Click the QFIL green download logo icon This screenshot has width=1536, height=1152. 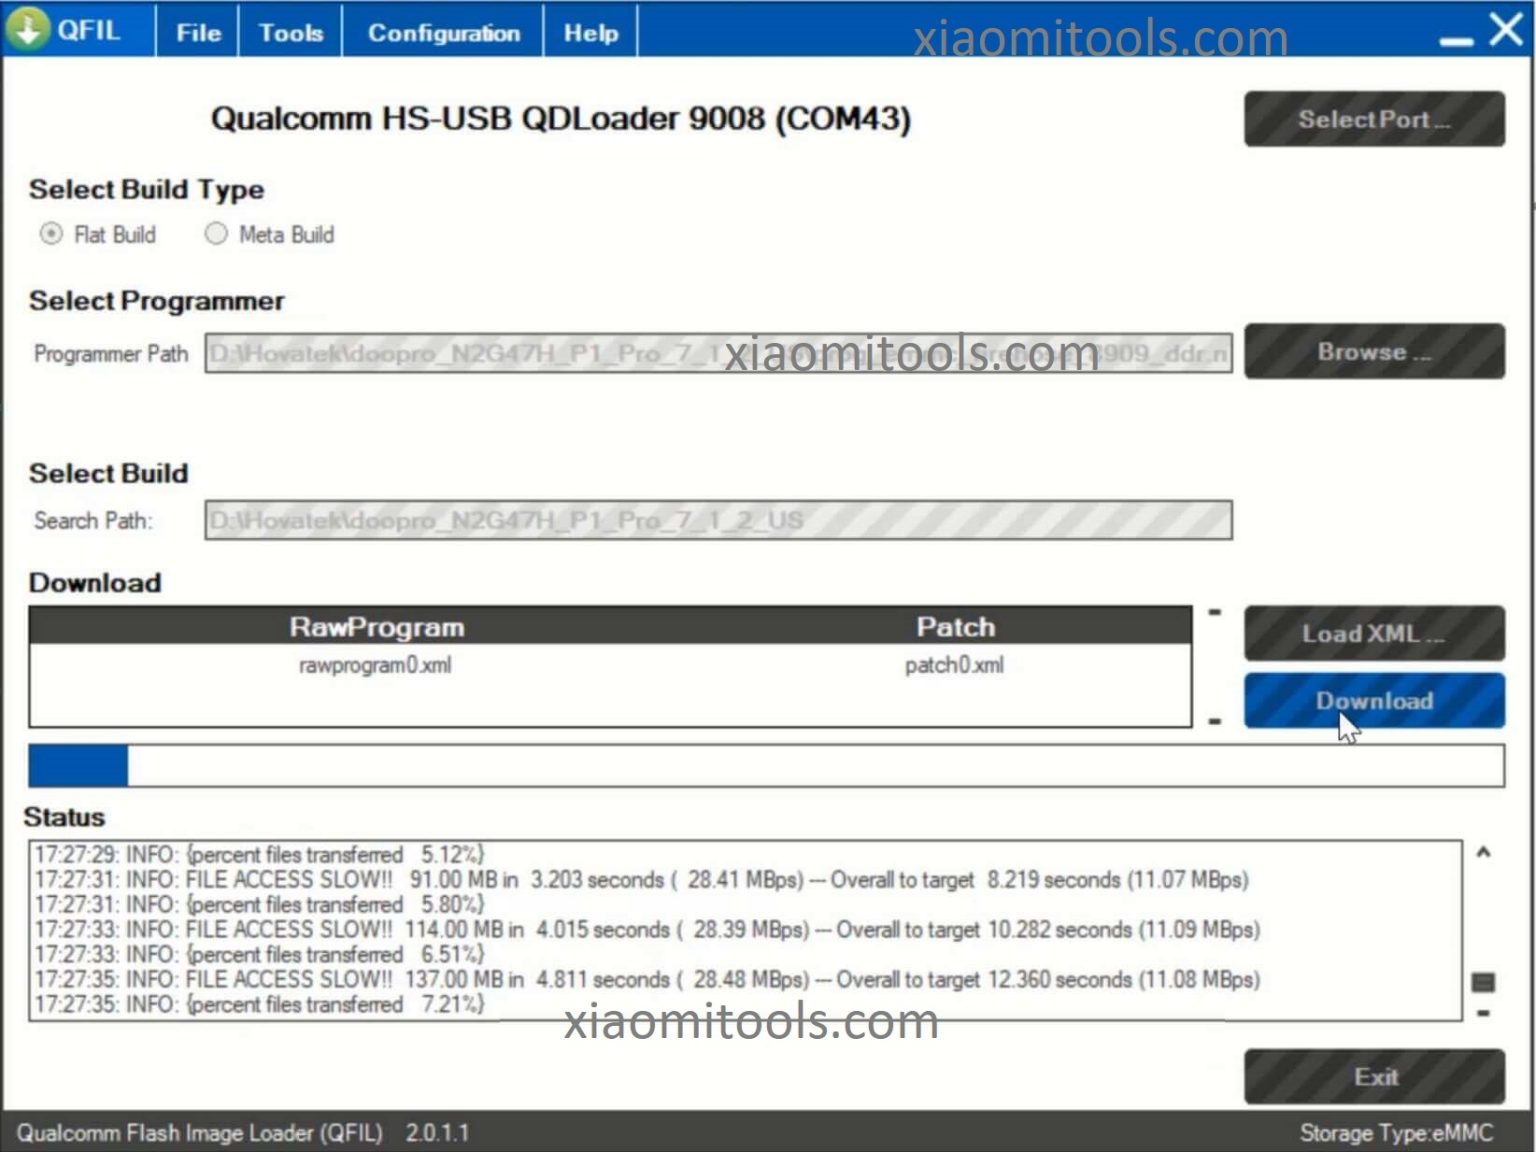(x=28, y=29)
